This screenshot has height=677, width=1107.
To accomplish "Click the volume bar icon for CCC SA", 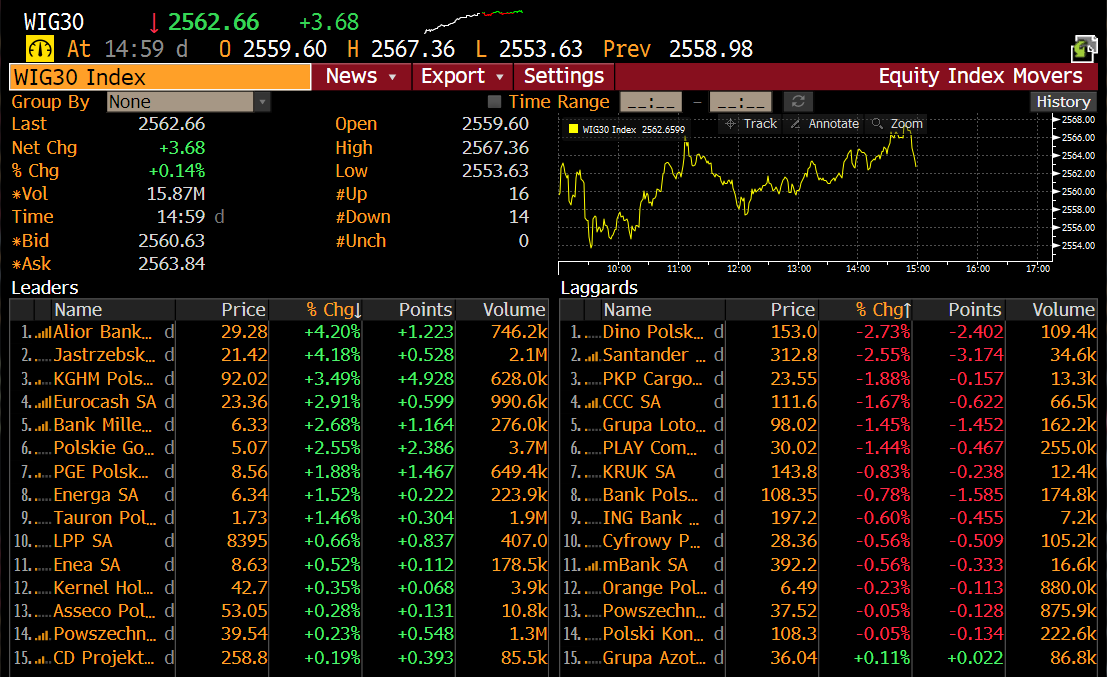I will (592, 402).
